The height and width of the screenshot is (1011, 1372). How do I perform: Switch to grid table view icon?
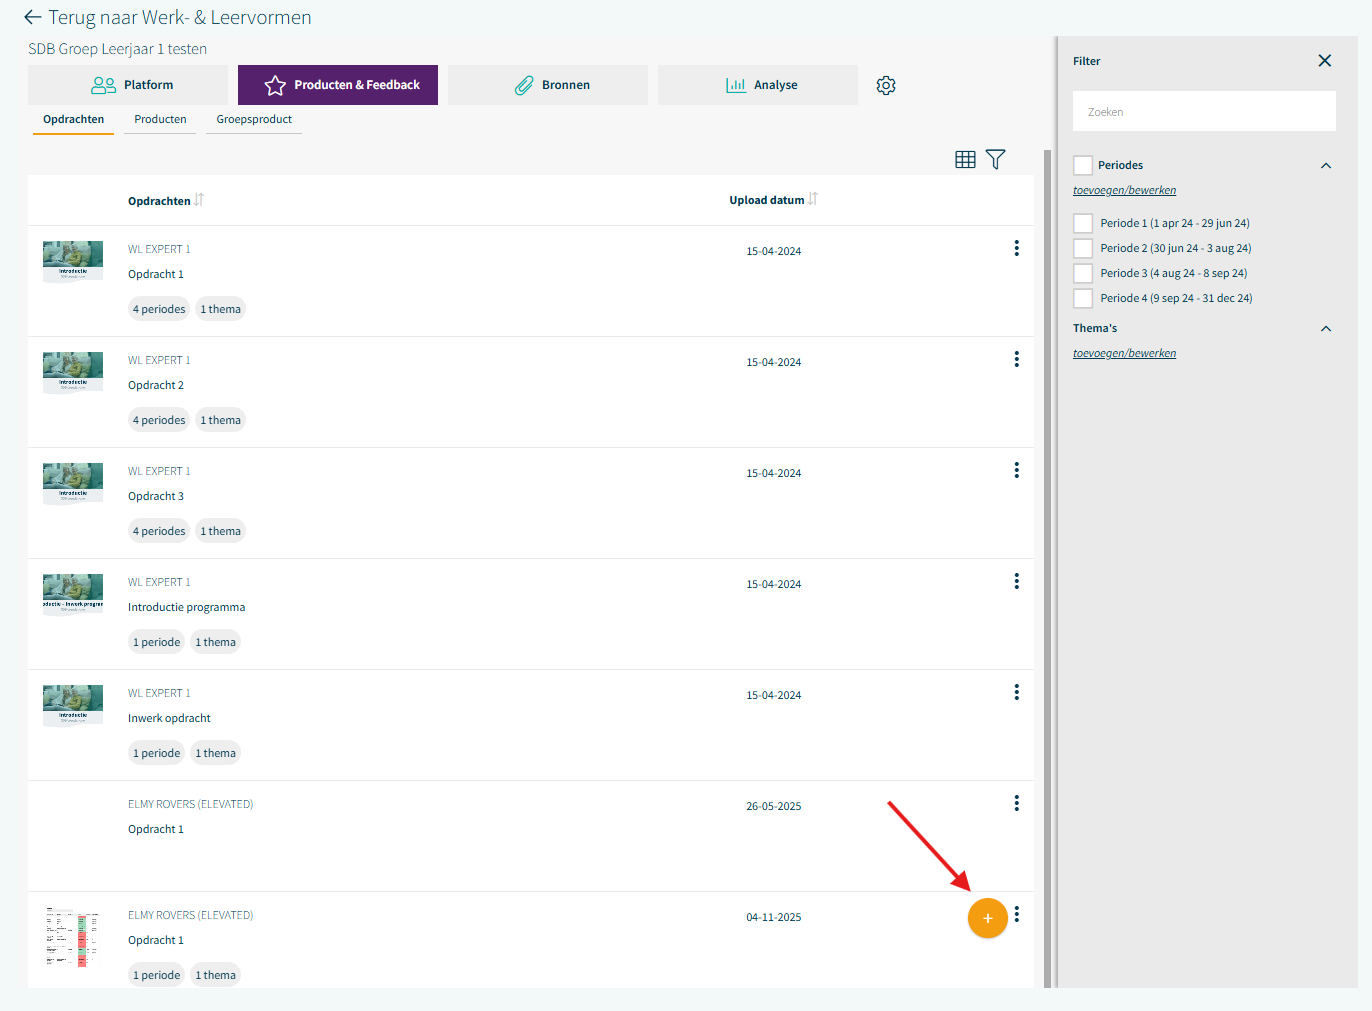965,159
